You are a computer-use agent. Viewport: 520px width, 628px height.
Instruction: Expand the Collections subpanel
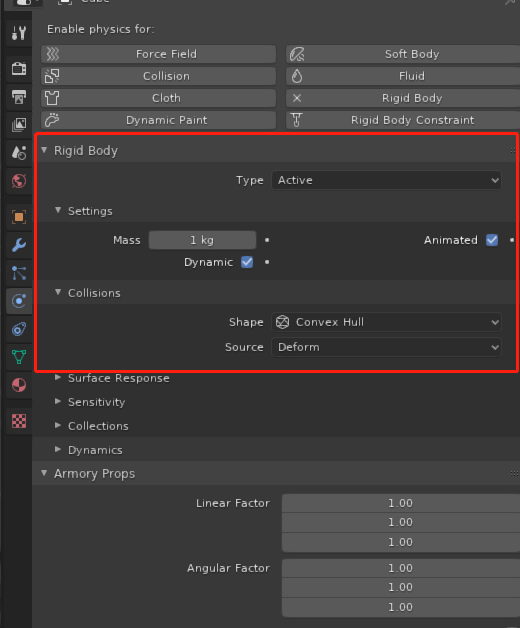pyautogui.click(x=58, y=426)
